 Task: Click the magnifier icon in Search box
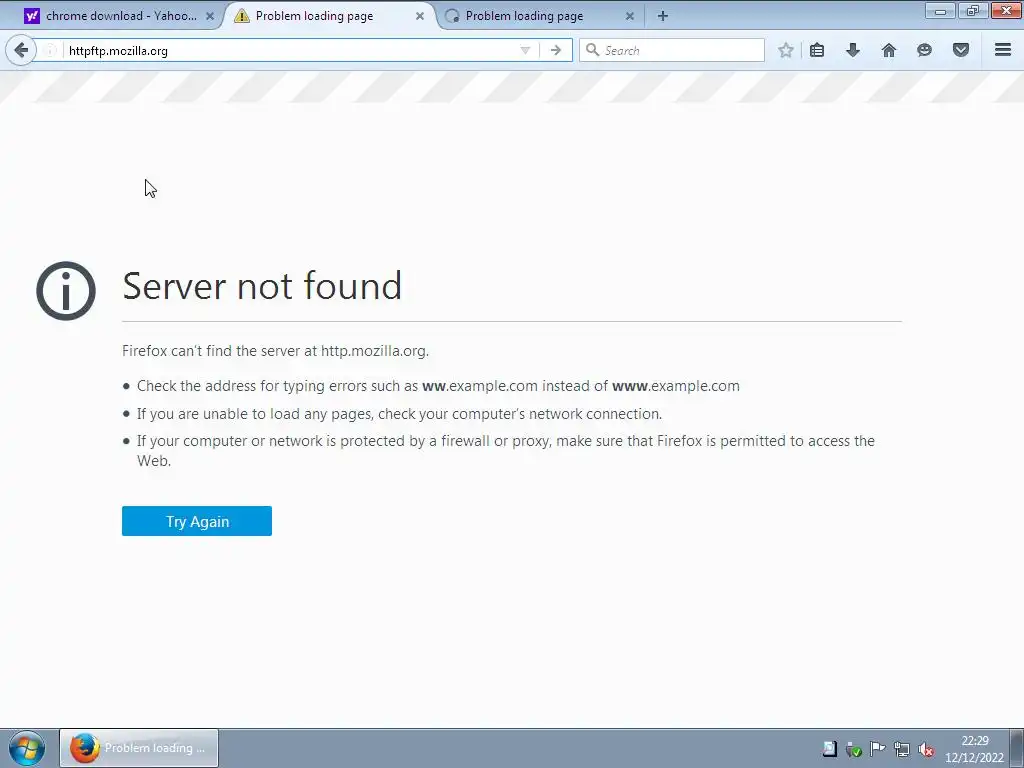(x=592, y=50)
